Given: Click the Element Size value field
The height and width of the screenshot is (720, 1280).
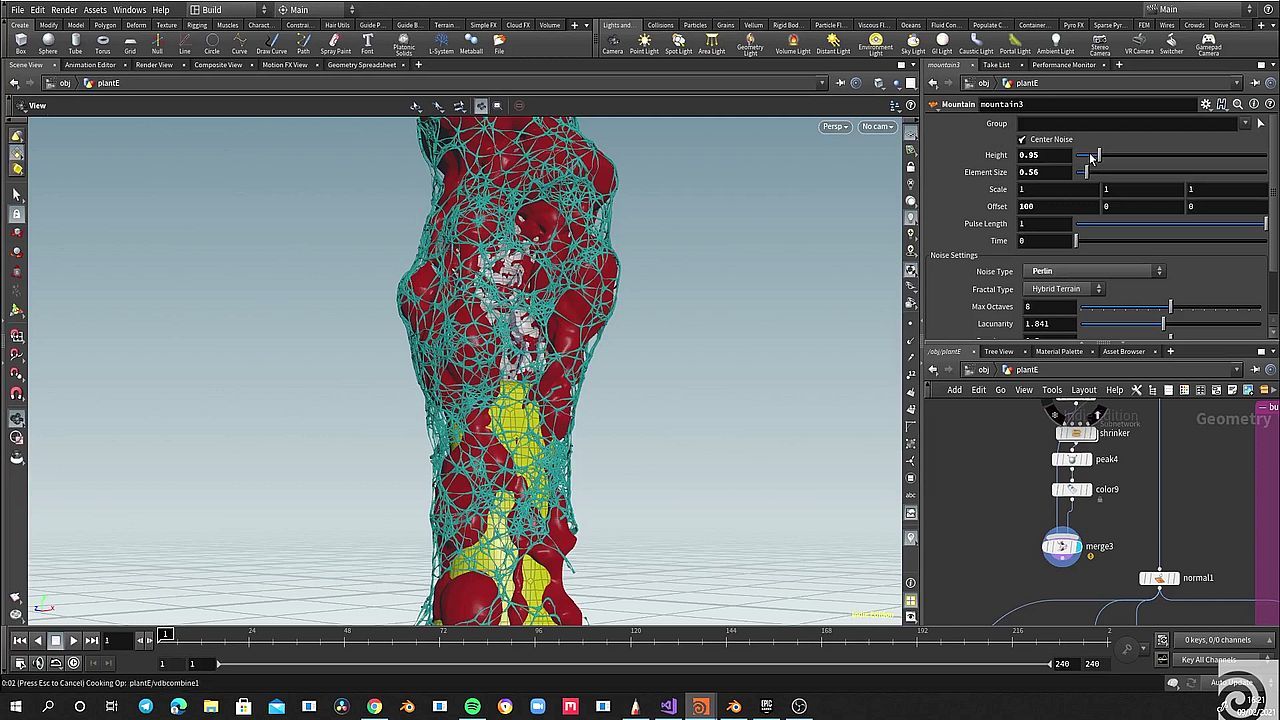Looking at the screenshot, I should coord(1044,172).
